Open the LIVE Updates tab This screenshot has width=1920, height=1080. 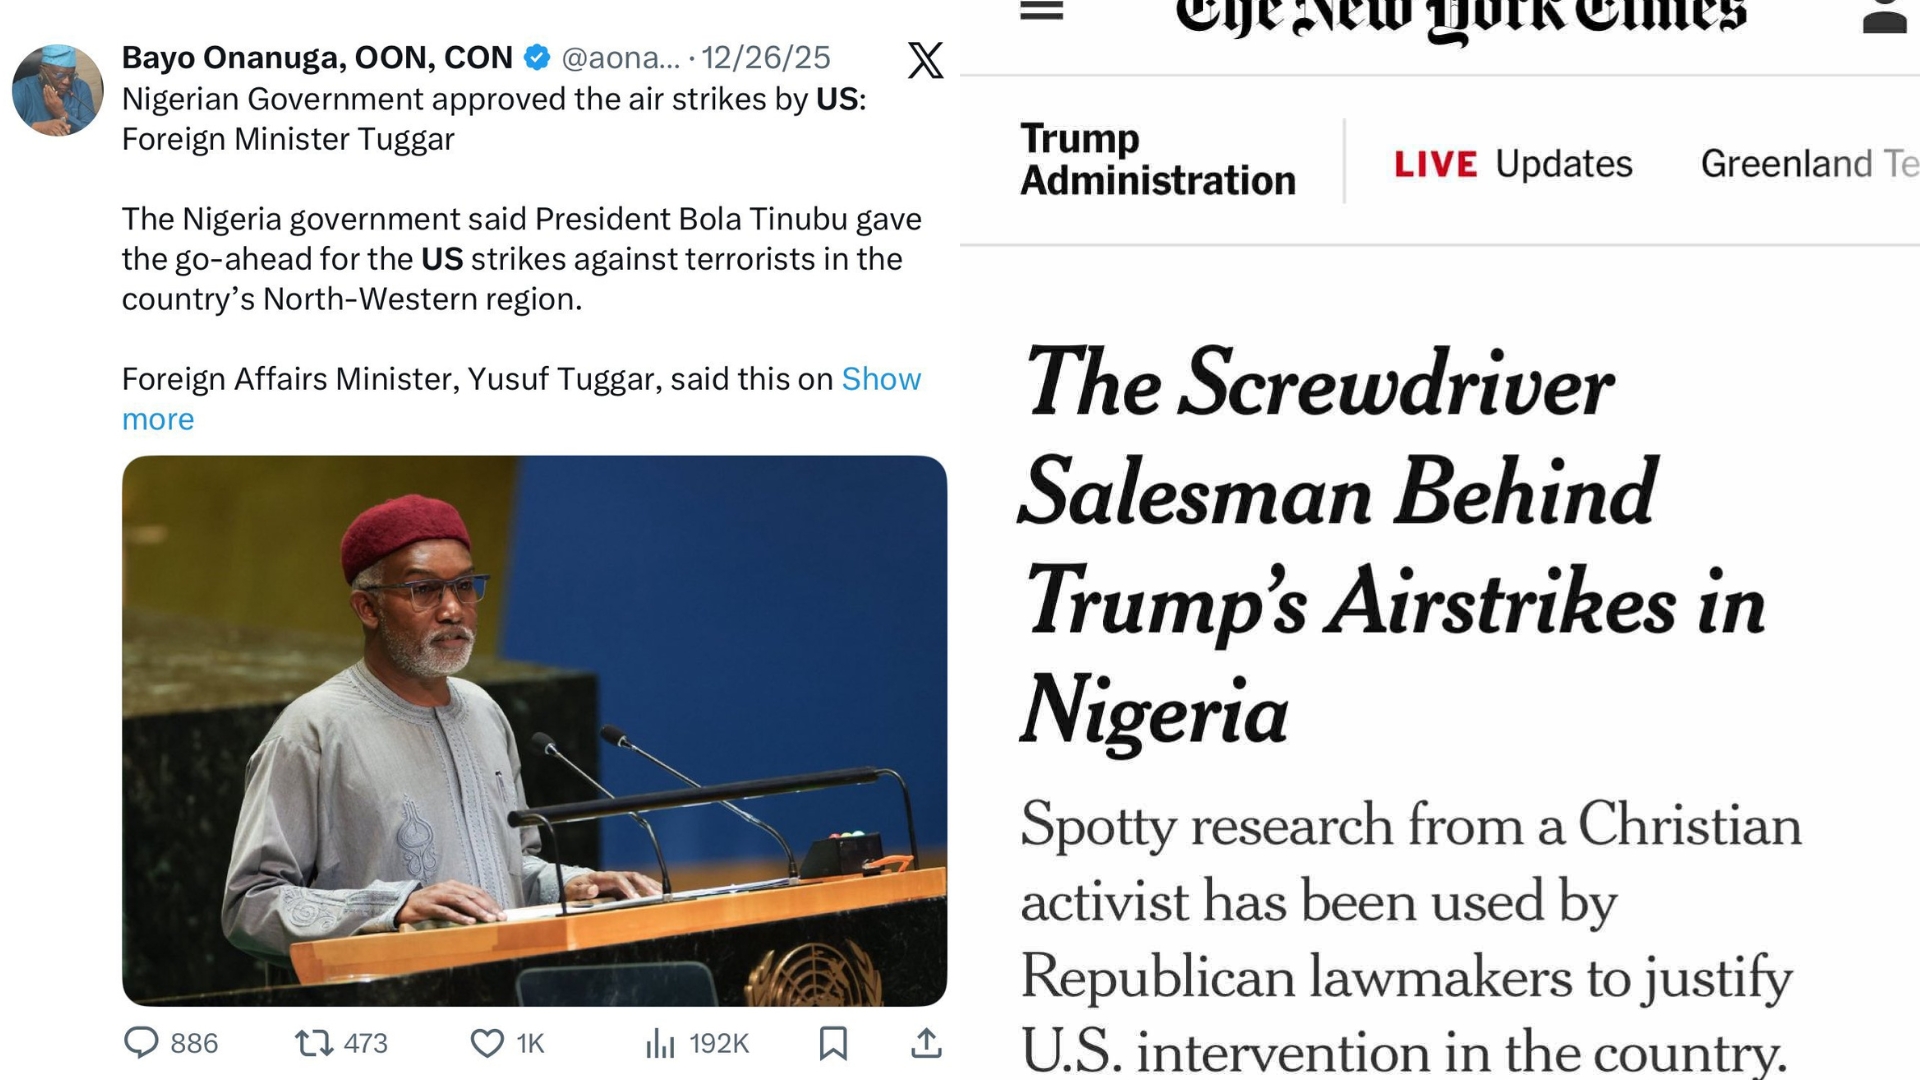1513,163
